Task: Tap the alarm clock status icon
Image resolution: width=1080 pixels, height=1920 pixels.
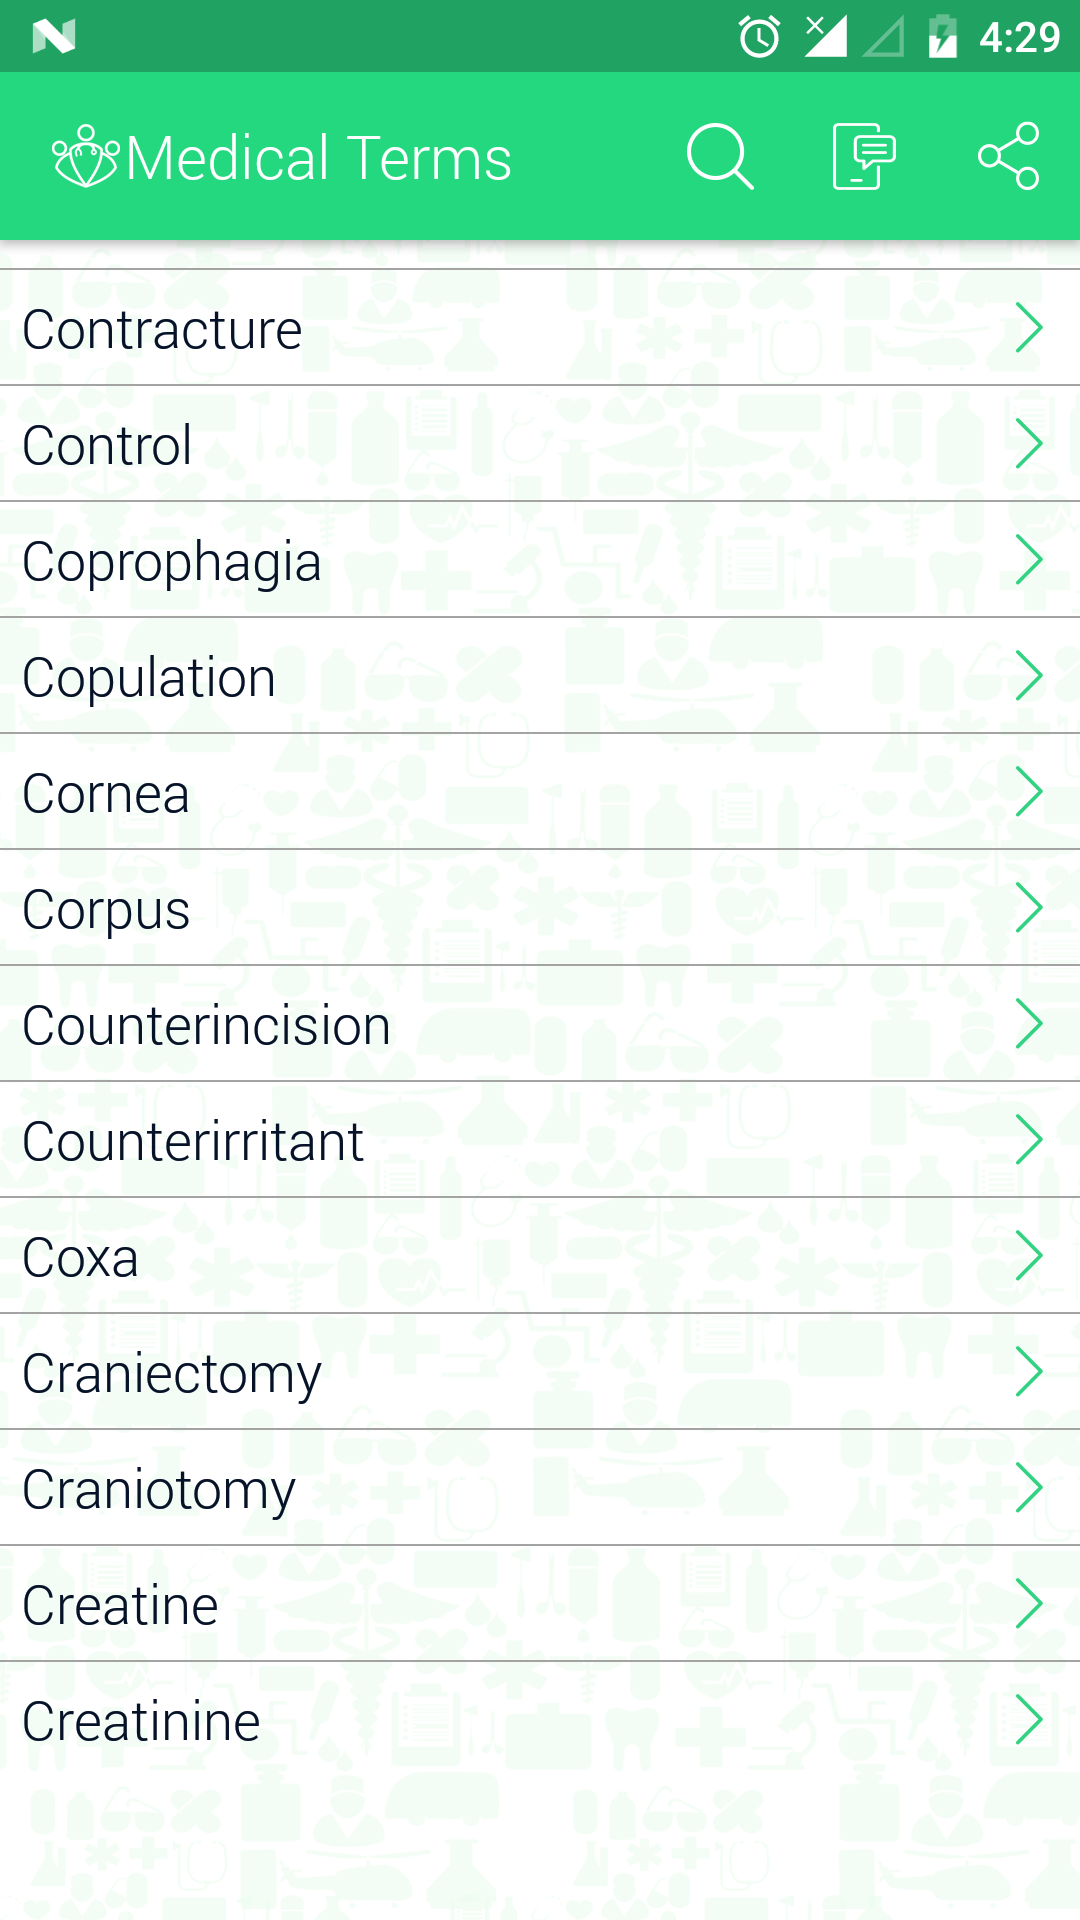Action: (x=759, y=37)
